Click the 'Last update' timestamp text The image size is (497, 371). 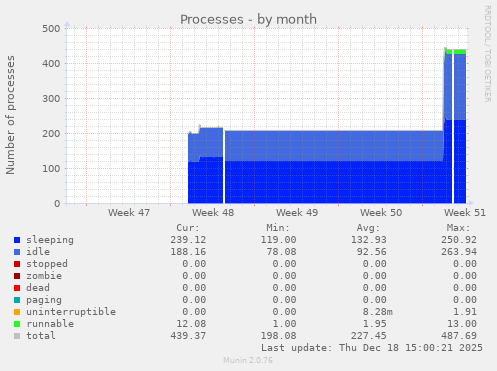tap(372, 348)
